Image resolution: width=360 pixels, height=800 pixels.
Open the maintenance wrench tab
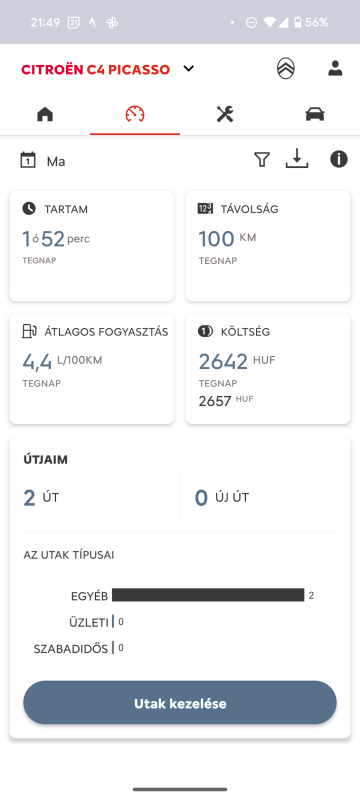click(225, 114)
